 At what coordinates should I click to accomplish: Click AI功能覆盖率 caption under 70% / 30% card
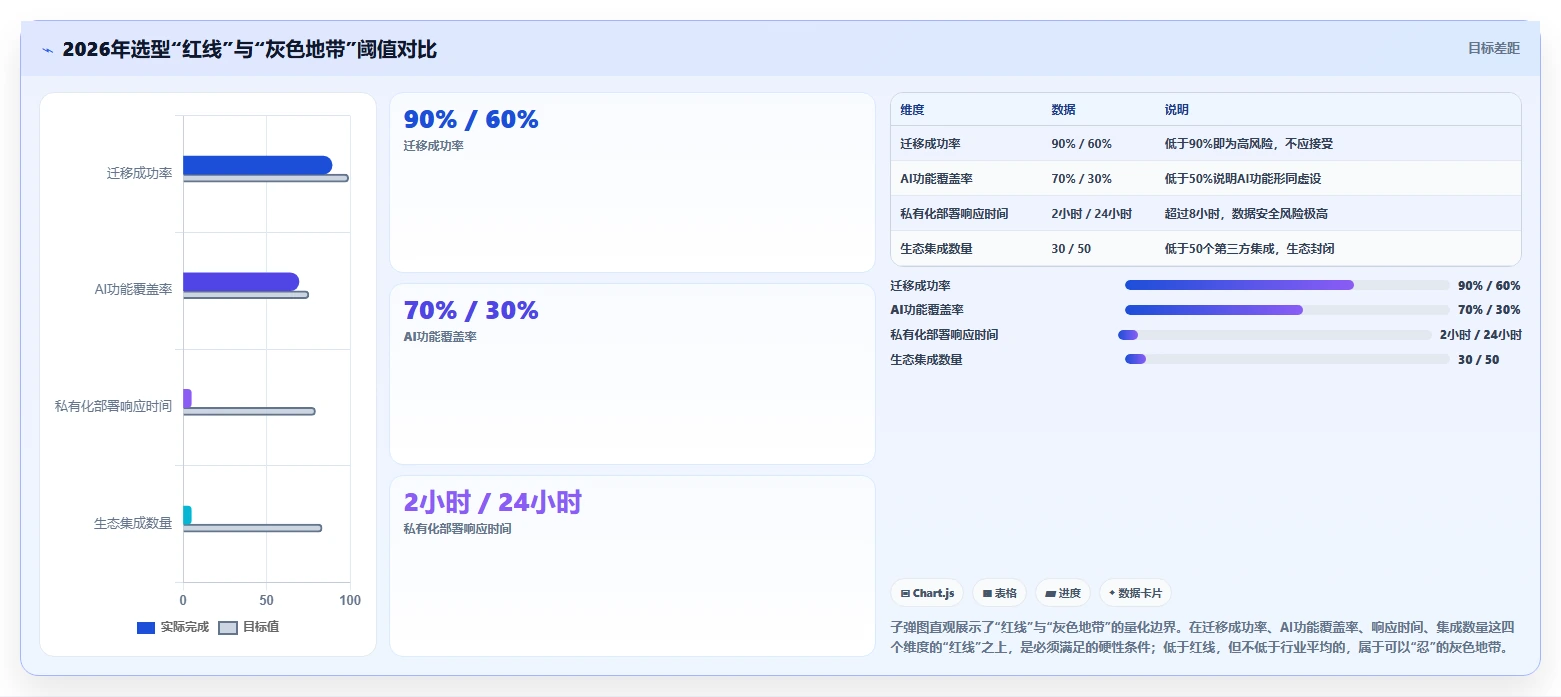click(x=440, y=337)
